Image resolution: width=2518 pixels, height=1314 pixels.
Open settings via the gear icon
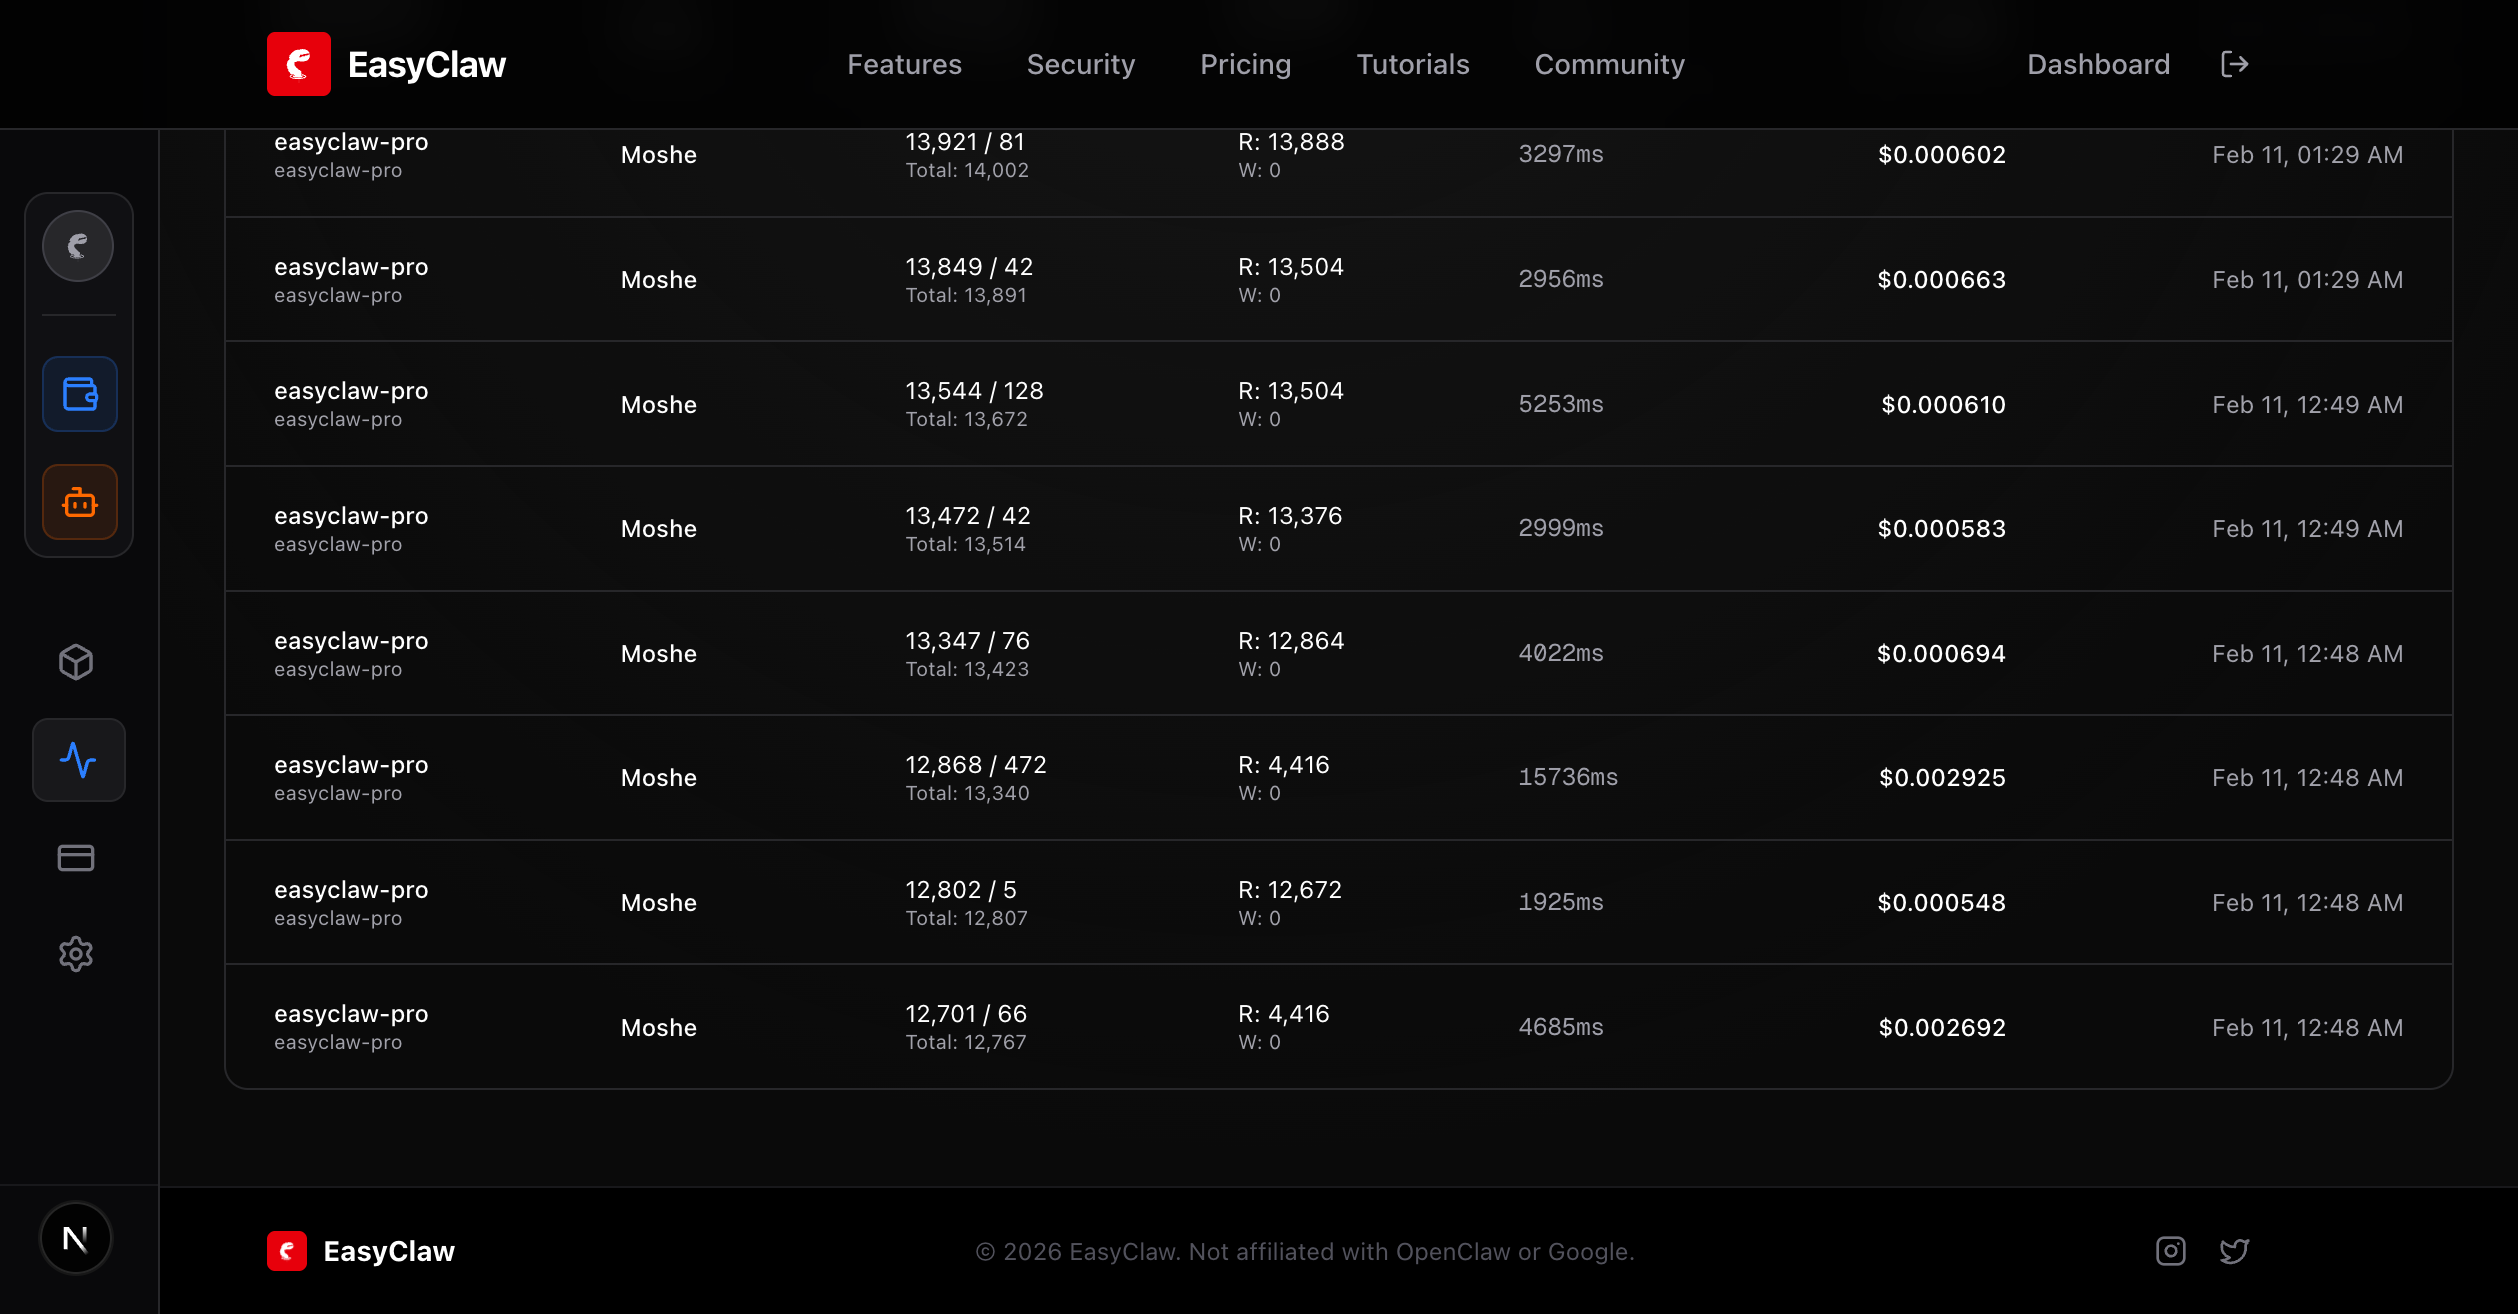tap(76, 953)
